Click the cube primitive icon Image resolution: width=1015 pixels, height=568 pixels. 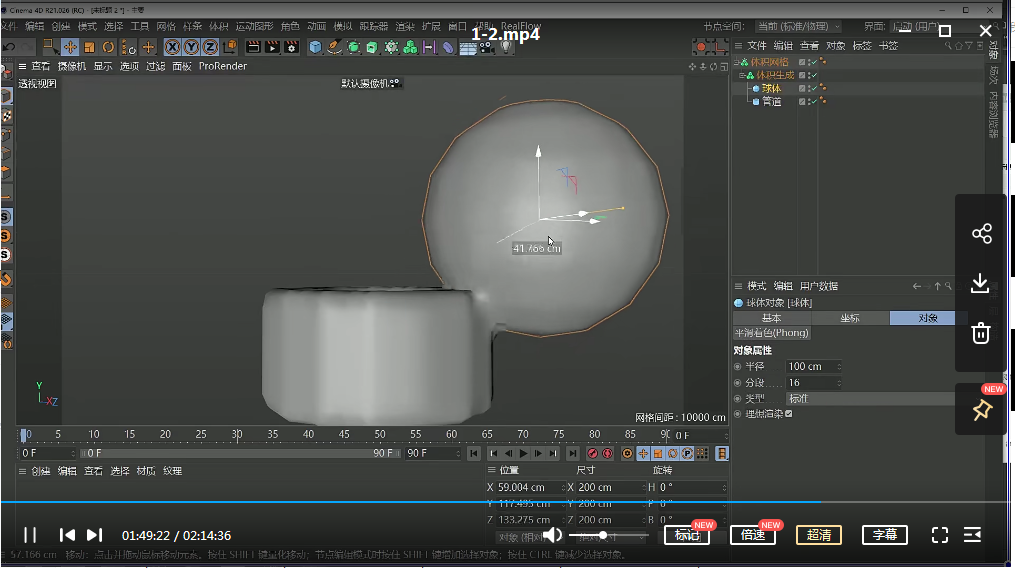point(316,47)
